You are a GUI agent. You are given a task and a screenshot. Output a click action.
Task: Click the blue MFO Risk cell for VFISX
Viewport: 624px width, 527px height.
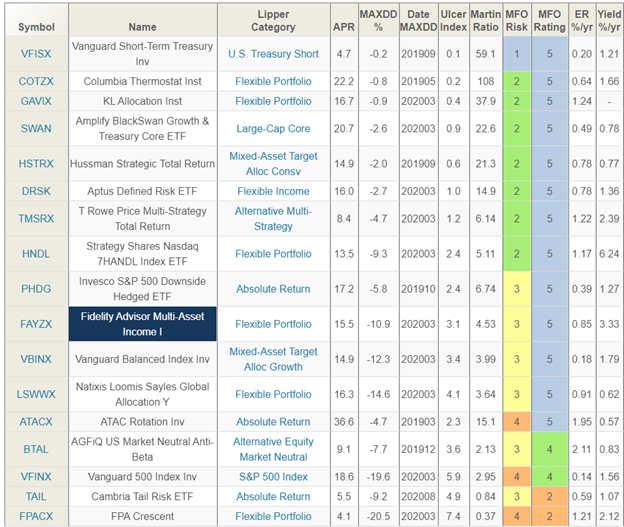point(517,52)
